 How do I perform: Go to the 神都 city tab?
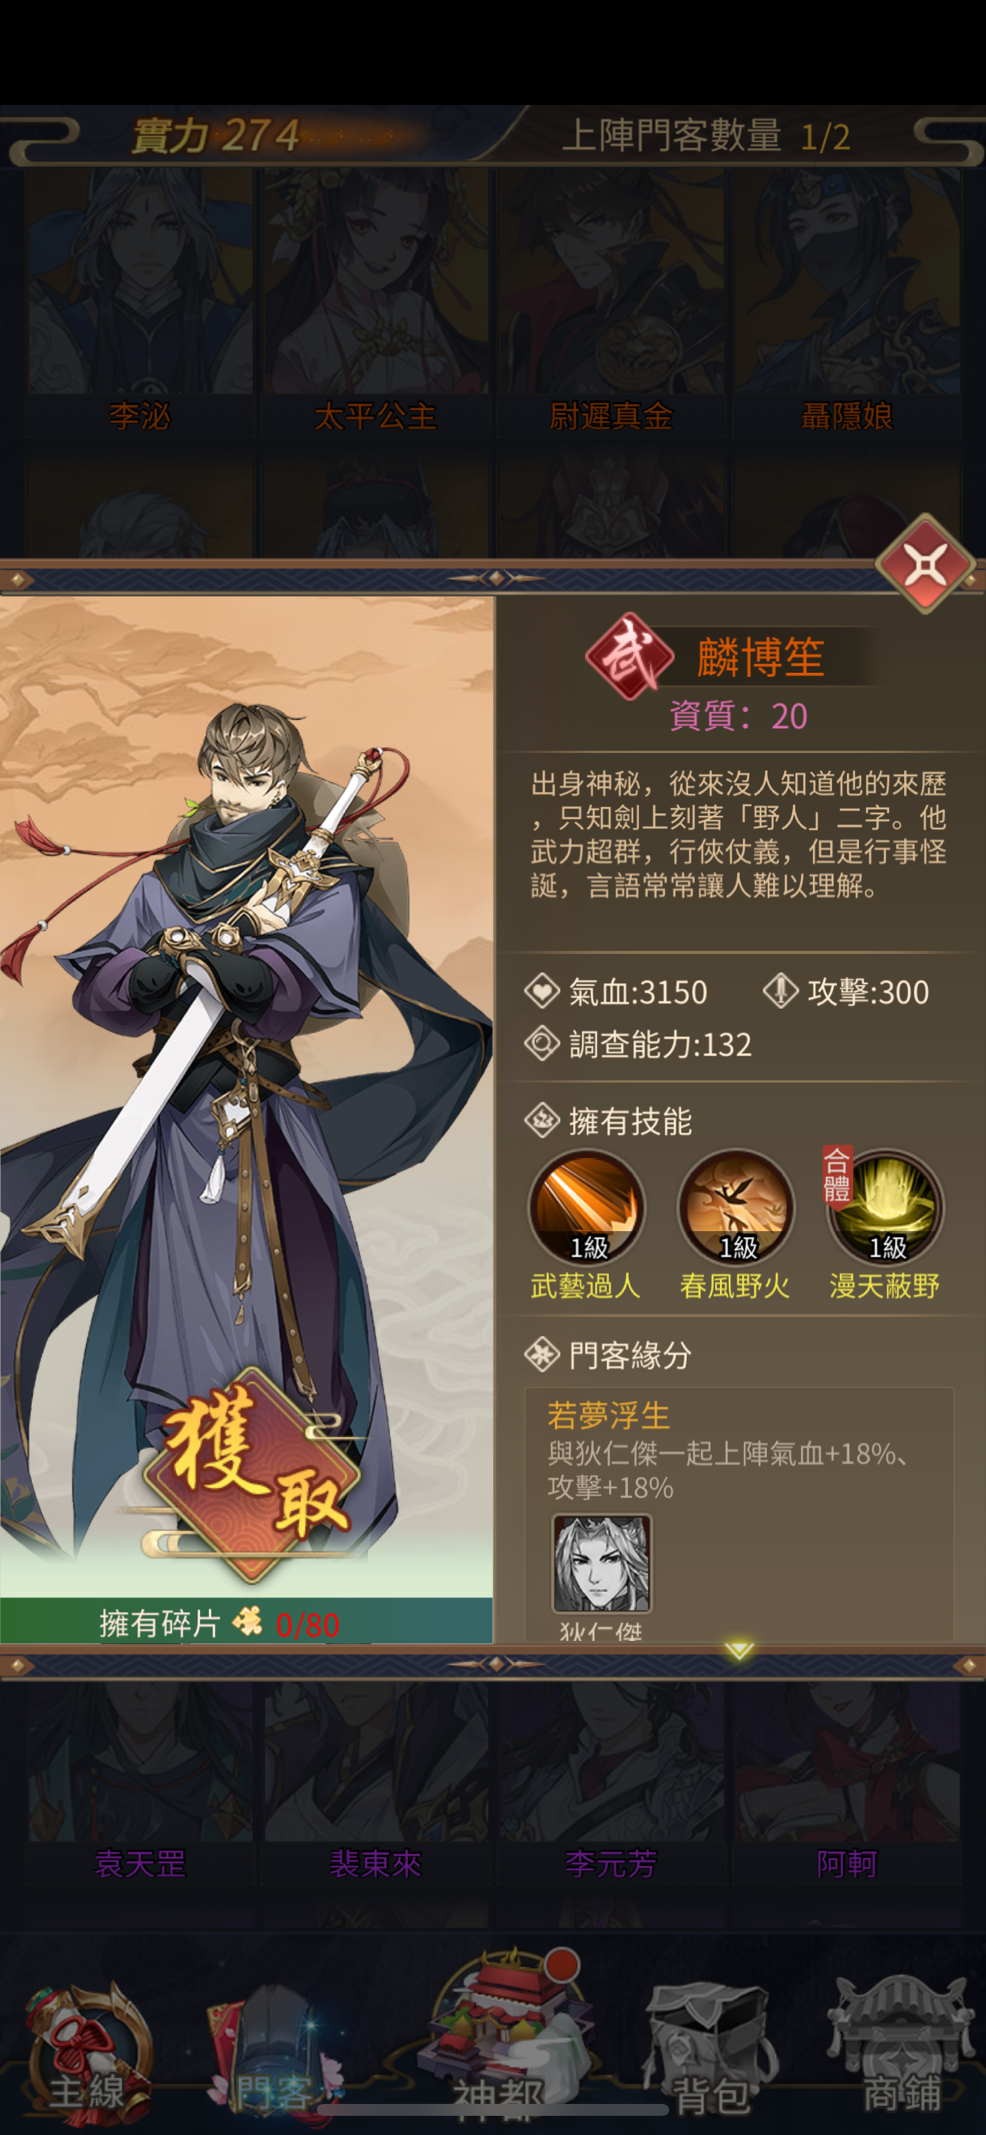tap(497, 2040)
